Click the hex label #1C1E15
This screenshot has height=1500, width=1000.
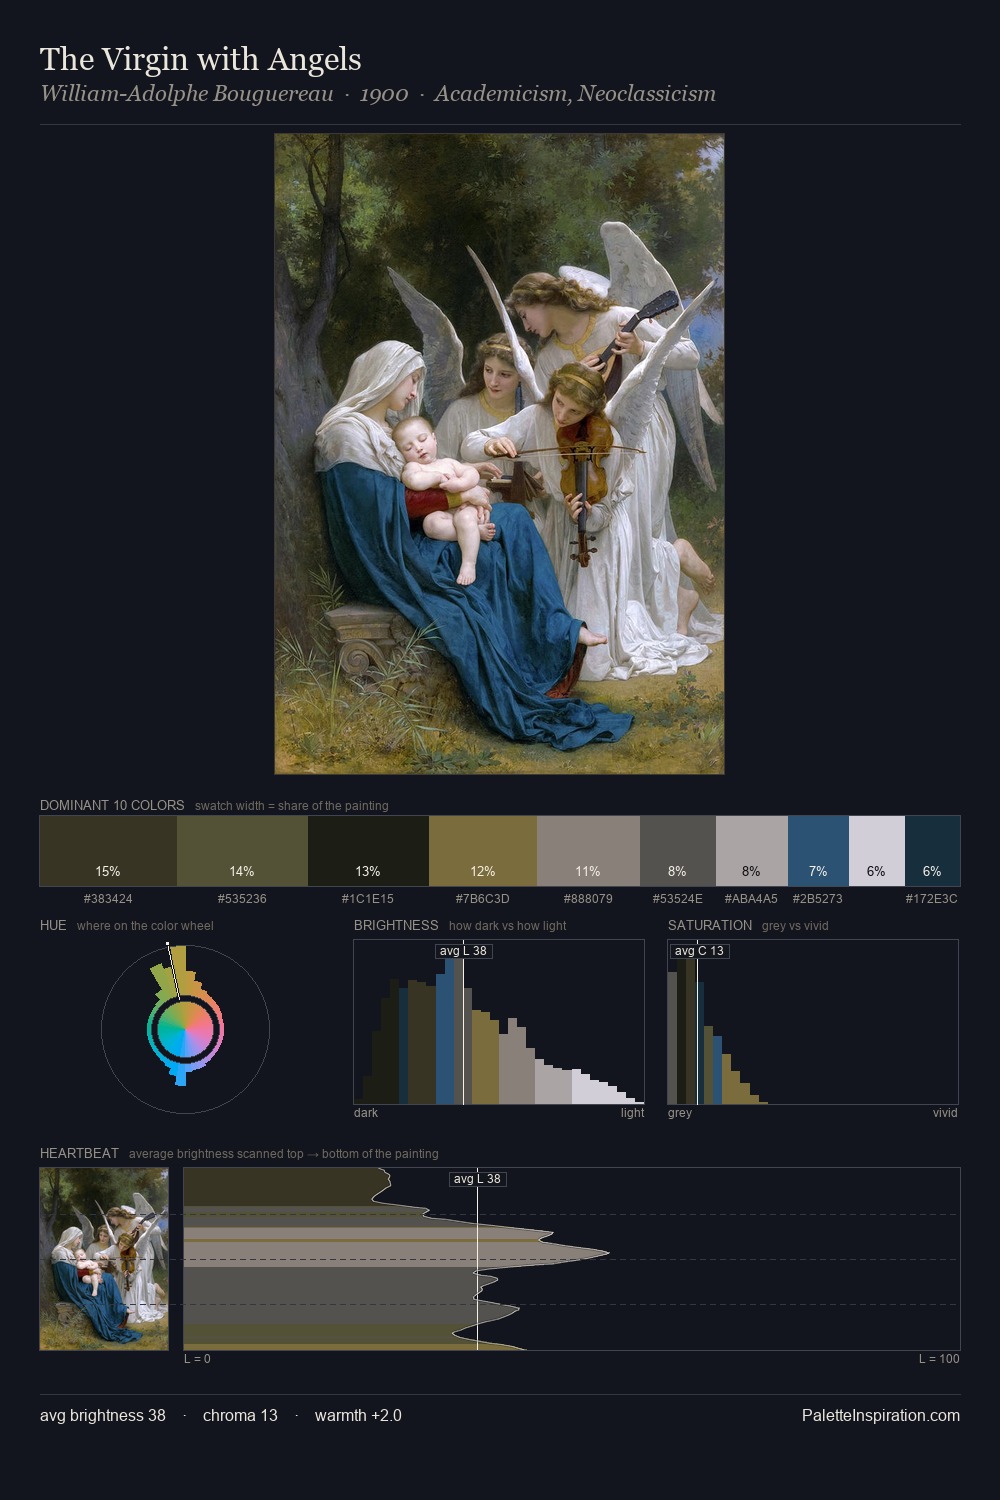click(368, 898)
